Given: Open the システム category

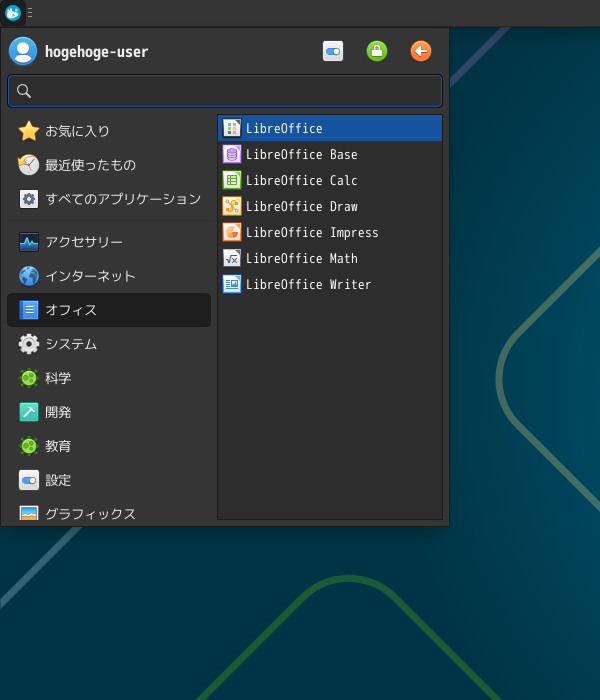Looking at the screenshot, I should pos(70,344).
